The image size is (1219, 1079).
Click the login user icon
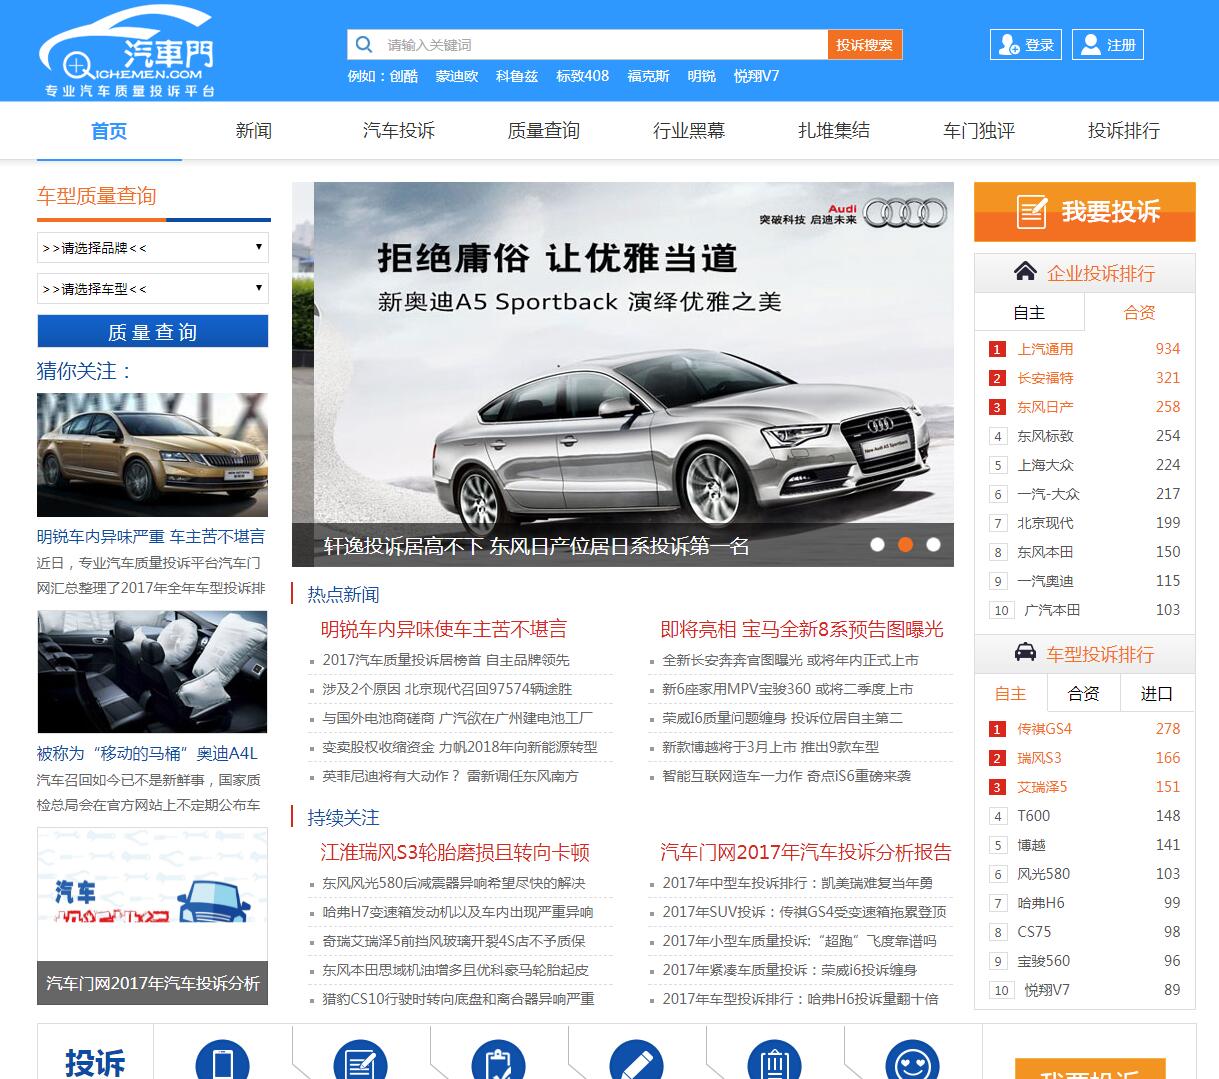pos(1007,45)
